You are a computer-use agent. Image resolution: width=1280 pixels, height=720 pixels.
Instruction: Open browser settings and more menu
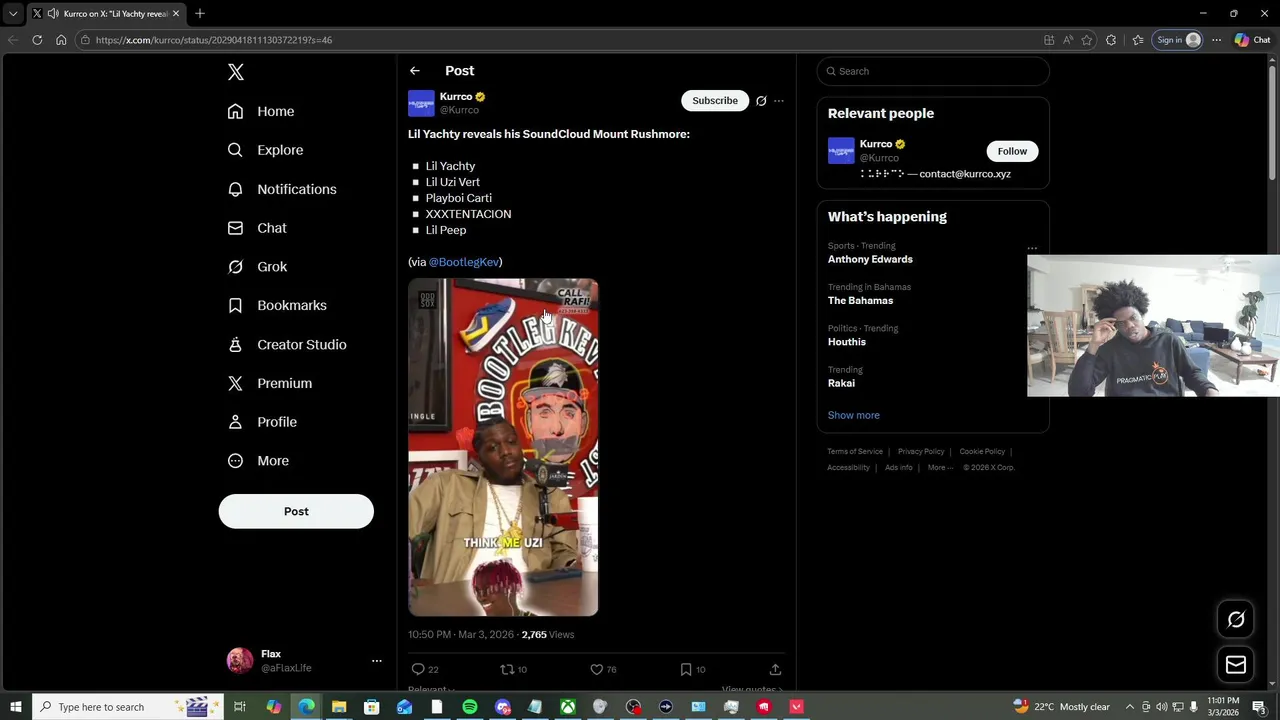(x=1216, y=40)
